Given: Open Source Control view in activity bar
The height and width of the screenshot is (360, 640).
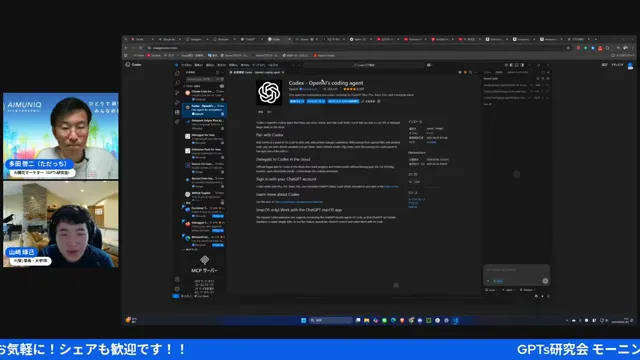Looking at the screenshot, I should [177, 93].
